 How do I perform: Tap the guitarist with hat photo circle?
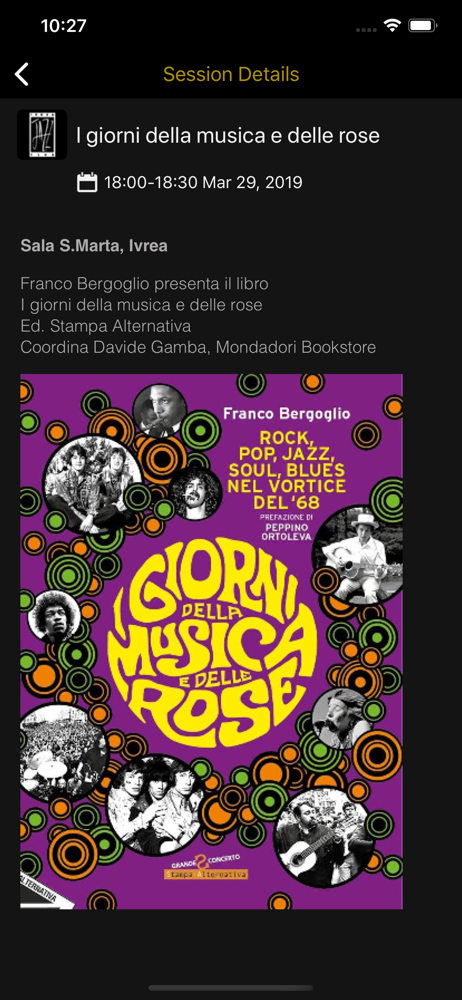pyautogui.click(x=357, y=554)
